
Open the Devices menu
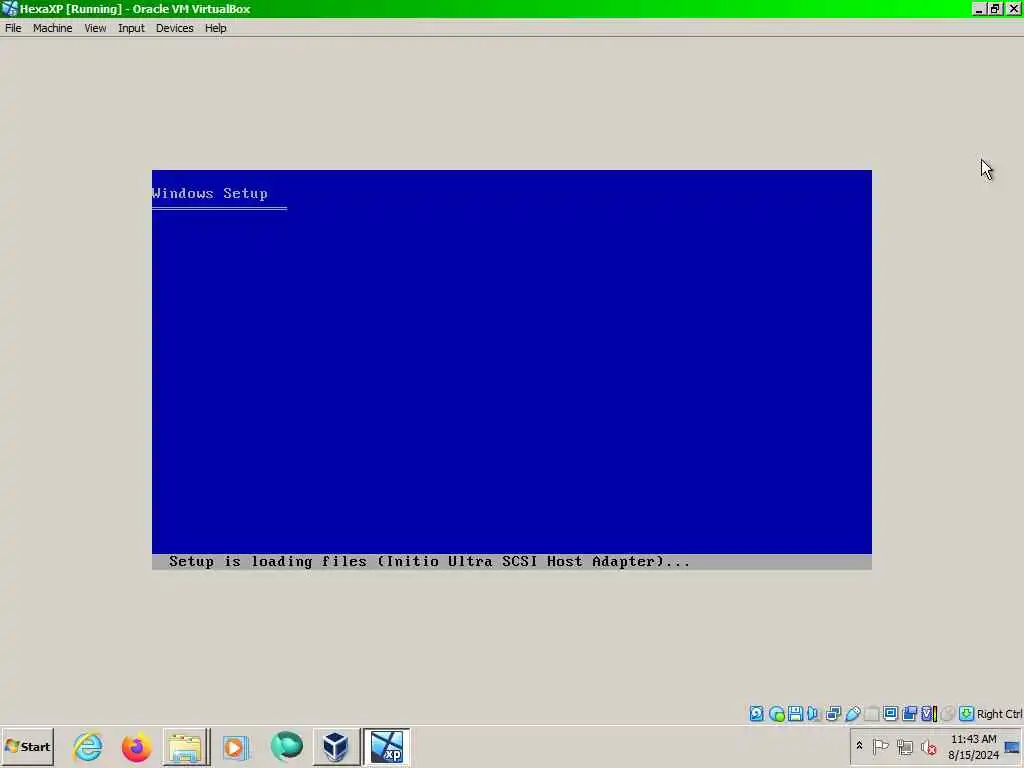click(x=174, y=28)
